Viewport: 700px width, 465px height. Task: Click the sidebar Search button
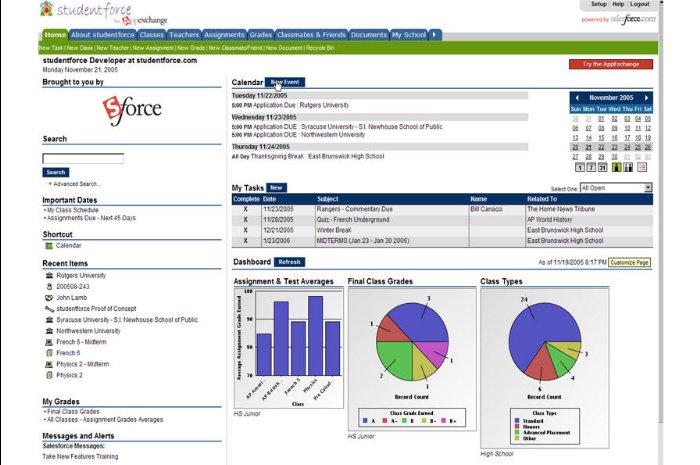tap(56, 173)
